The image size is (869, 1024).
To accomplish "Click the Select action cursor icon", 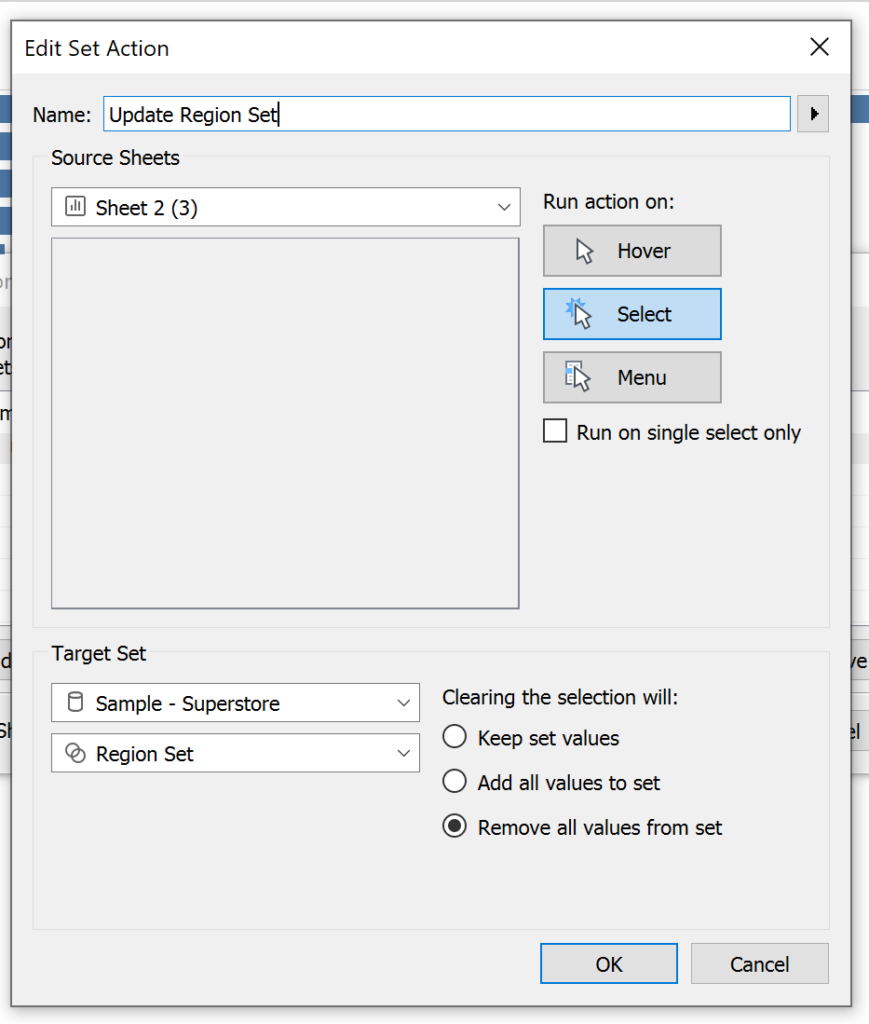I will tap(580, 314).
